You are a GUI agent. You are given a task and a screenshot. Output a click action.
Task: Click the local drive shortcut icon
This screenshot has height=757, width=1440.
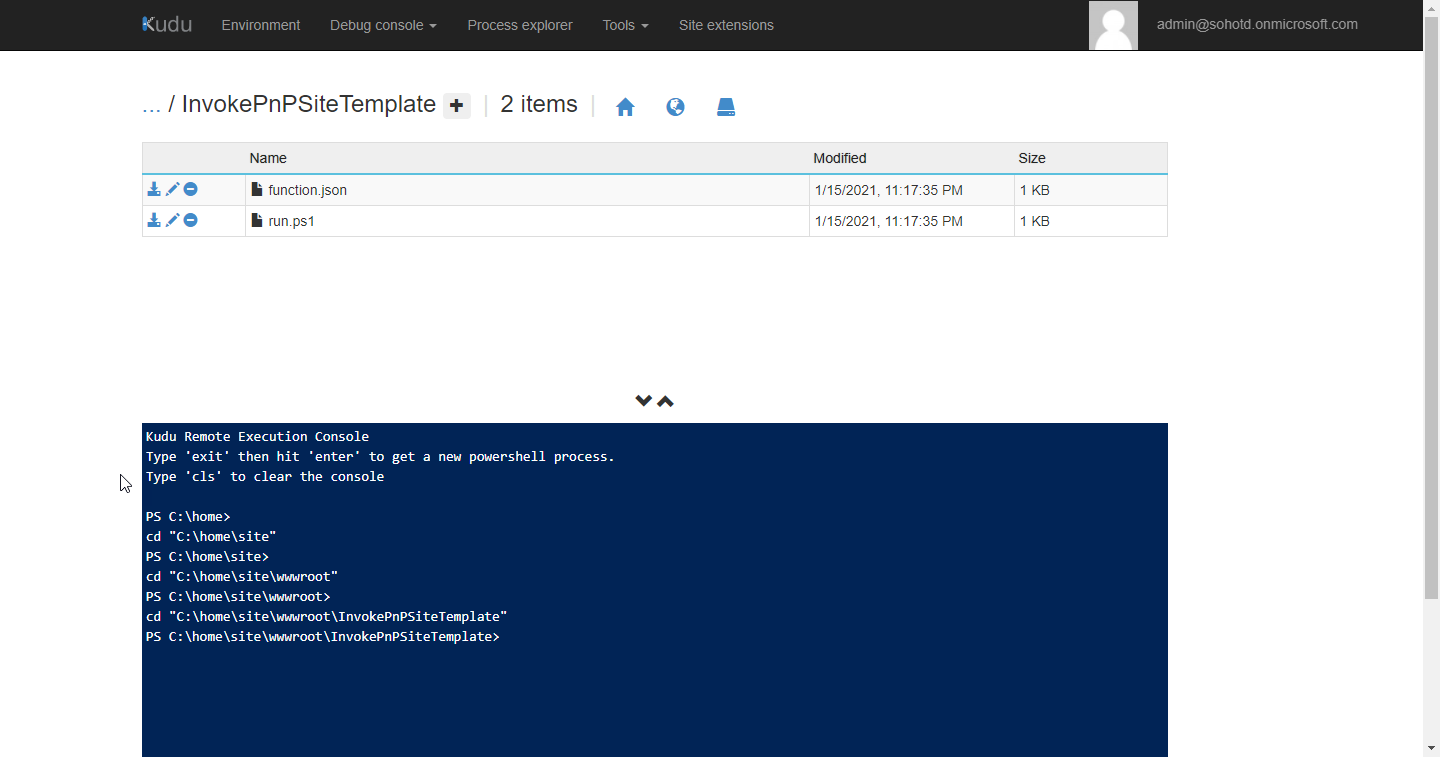[725, 106]
